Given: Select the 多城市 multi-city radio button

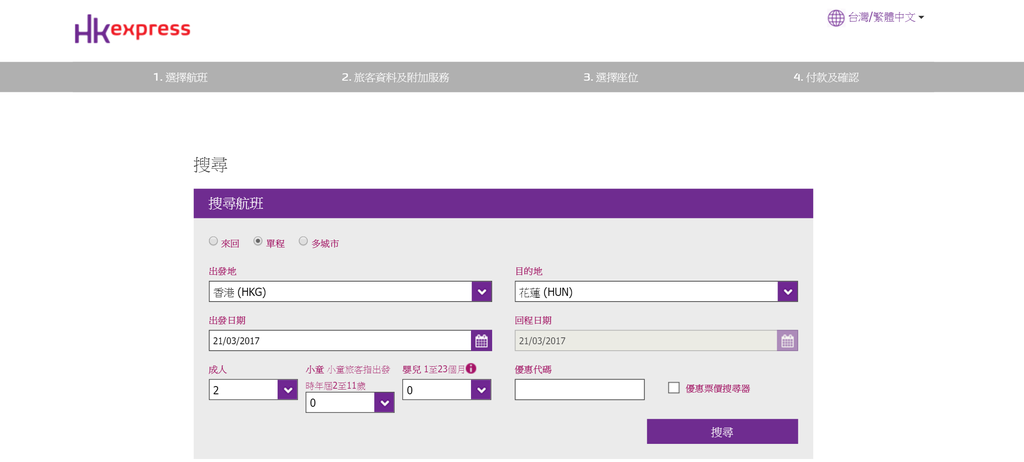Looking at the screenshot, I should click(x=303, y=241).
